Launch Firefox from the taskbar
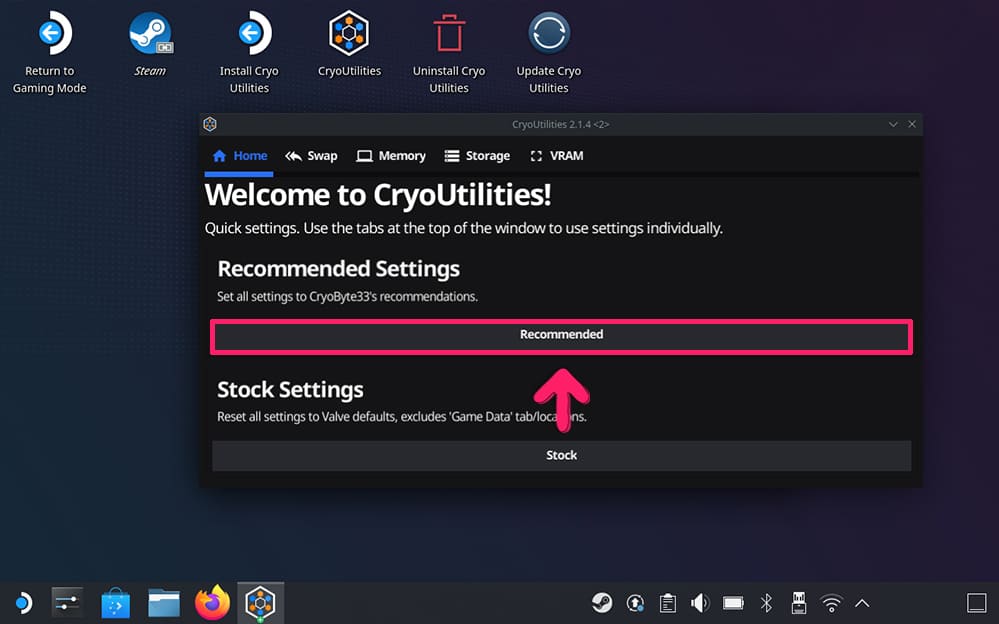Viewport: 999px width, 624px height. pyautogui.click(x=212, y=602)
